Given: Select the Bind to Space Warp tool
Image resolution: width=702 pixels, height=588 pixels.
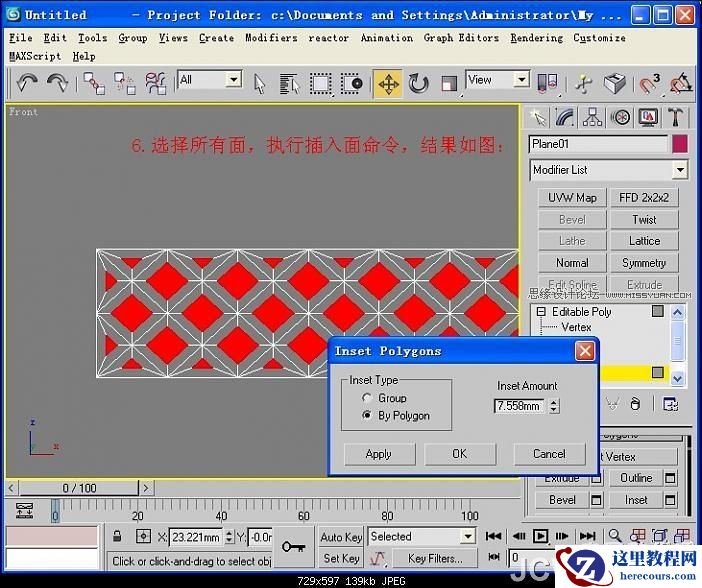Looking at the screenshot, I should pos(155,83).
